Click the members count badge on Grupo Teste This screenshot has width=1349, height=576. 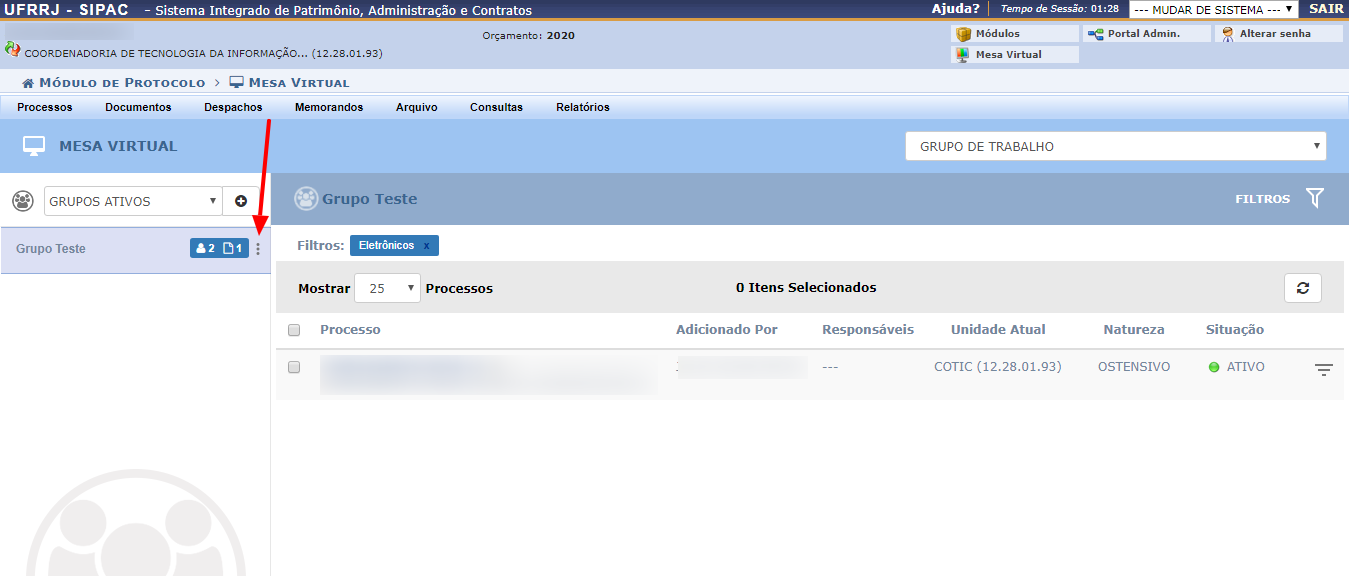click(x=205, y=249)
